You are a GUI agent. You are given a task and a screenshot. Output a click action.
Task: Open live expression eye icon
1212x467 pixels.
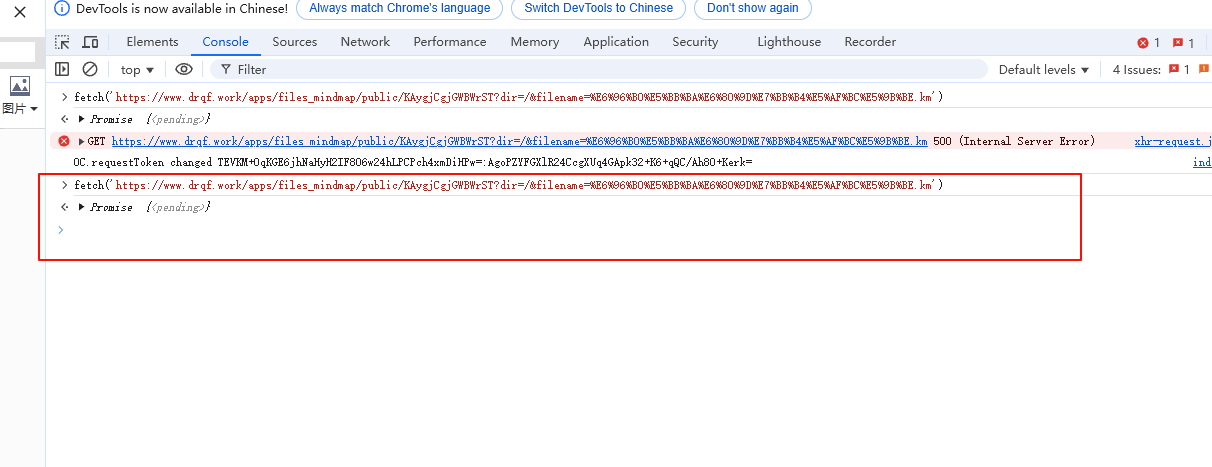coord(184,69)
